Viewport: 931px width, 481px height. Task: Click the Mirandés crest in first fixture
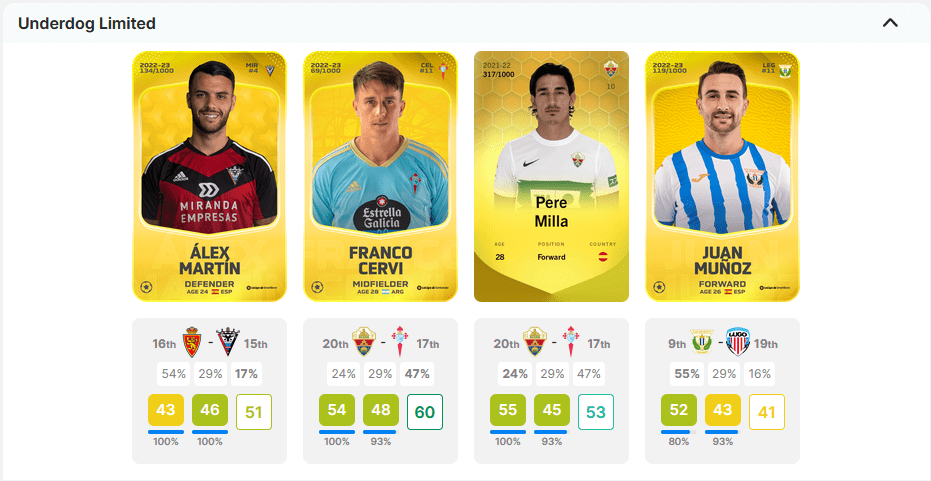[227, 342]
